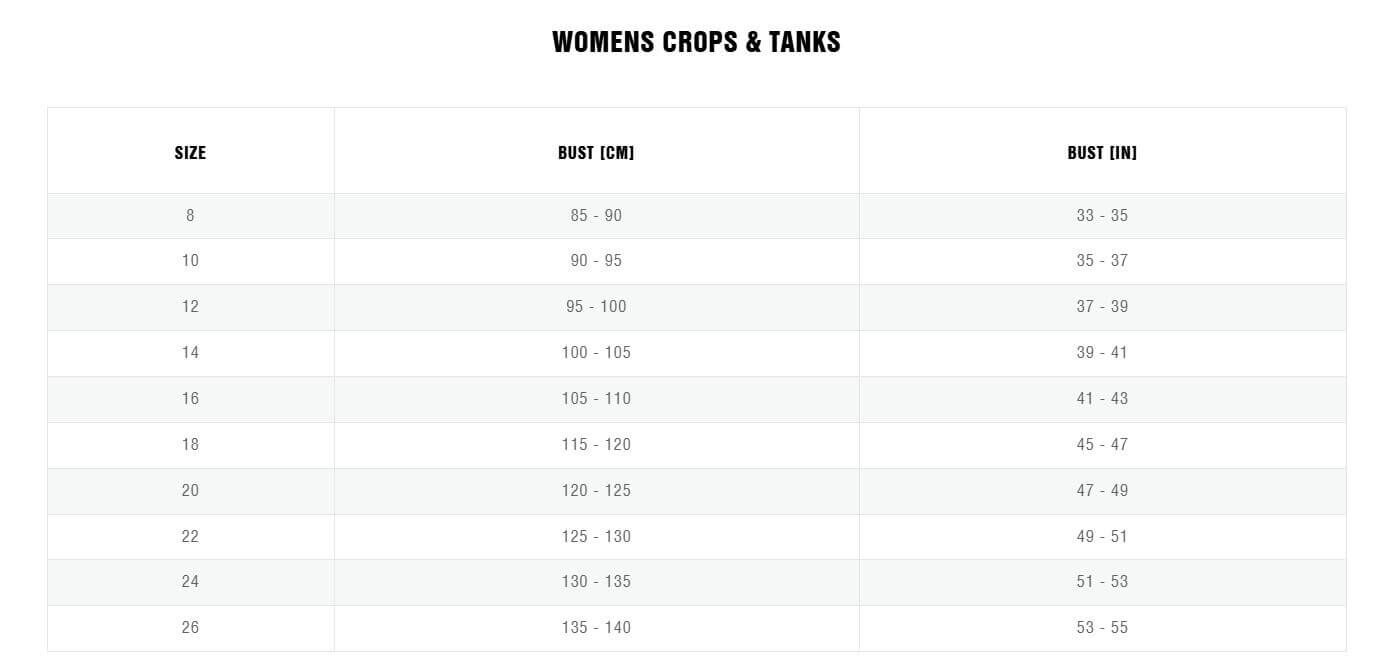The image size is (1373, 671).
Task: Click the size 8 cell
Action: (190, 215)
